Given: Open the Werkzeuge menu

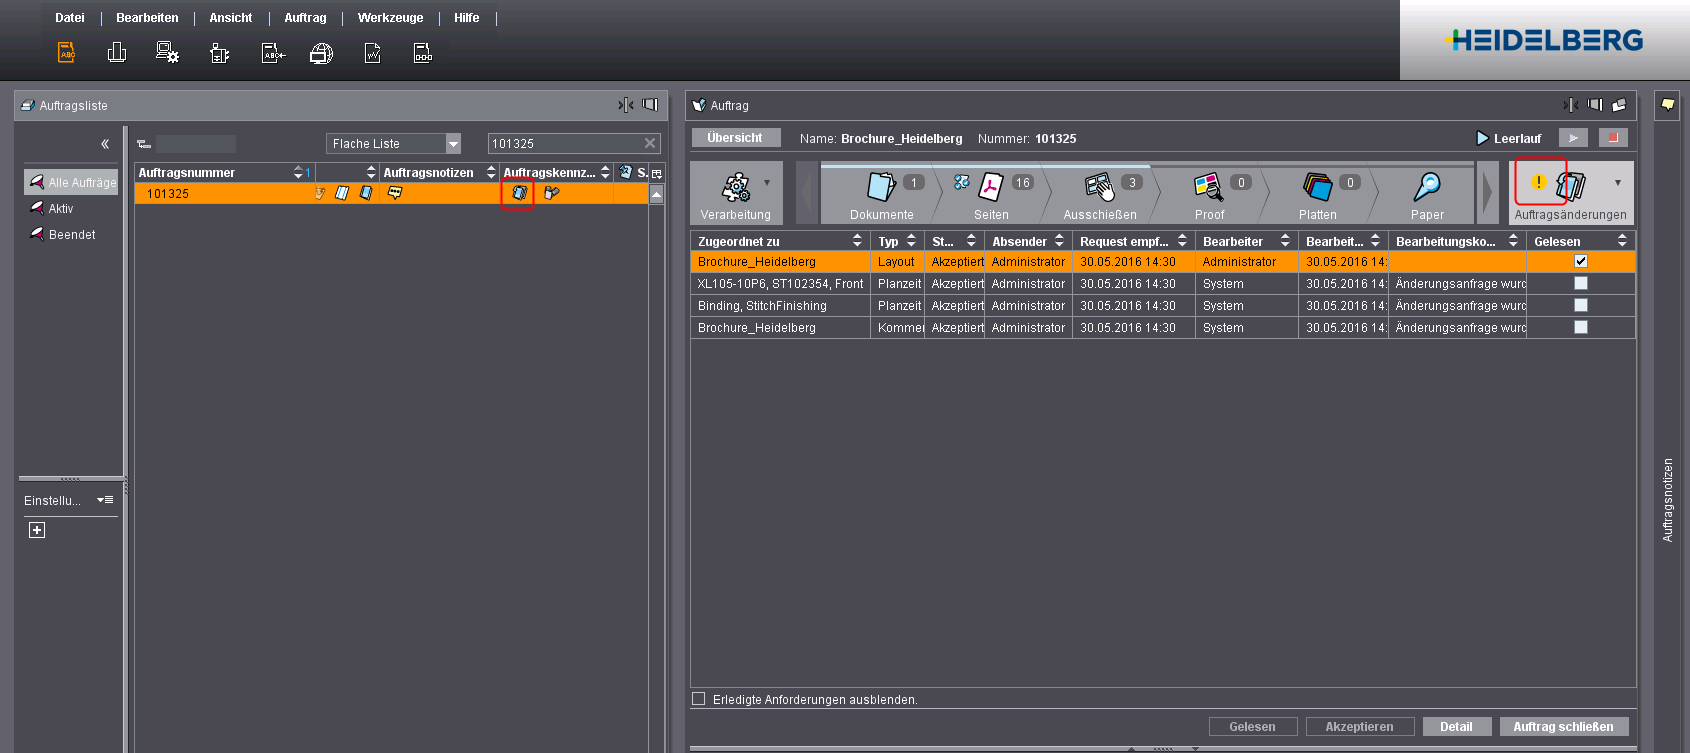Looking at the screenshot, I should 390,18.
